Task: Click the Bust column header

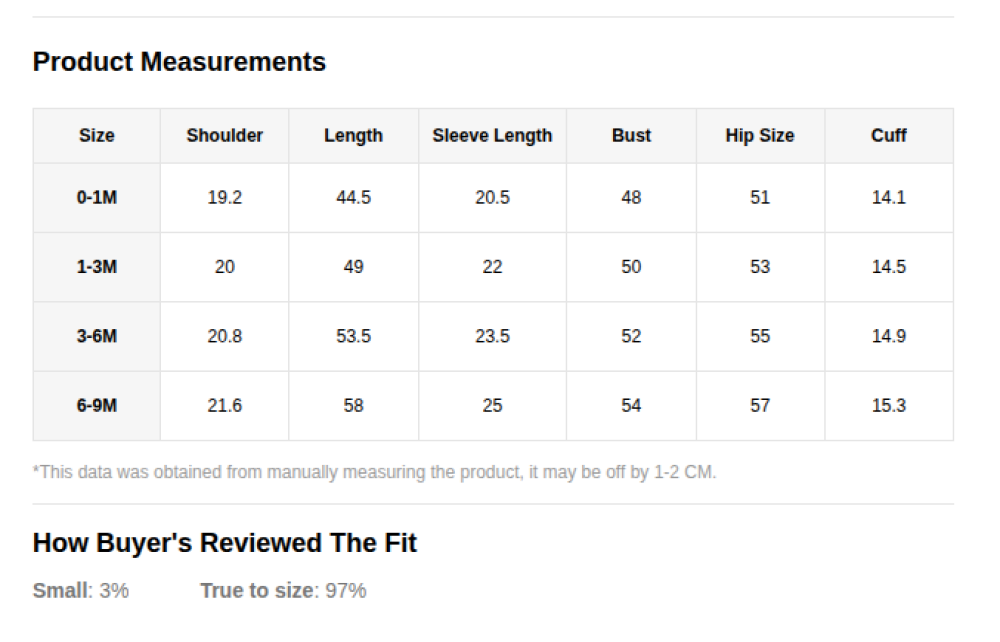Action: tap(631, 136)
